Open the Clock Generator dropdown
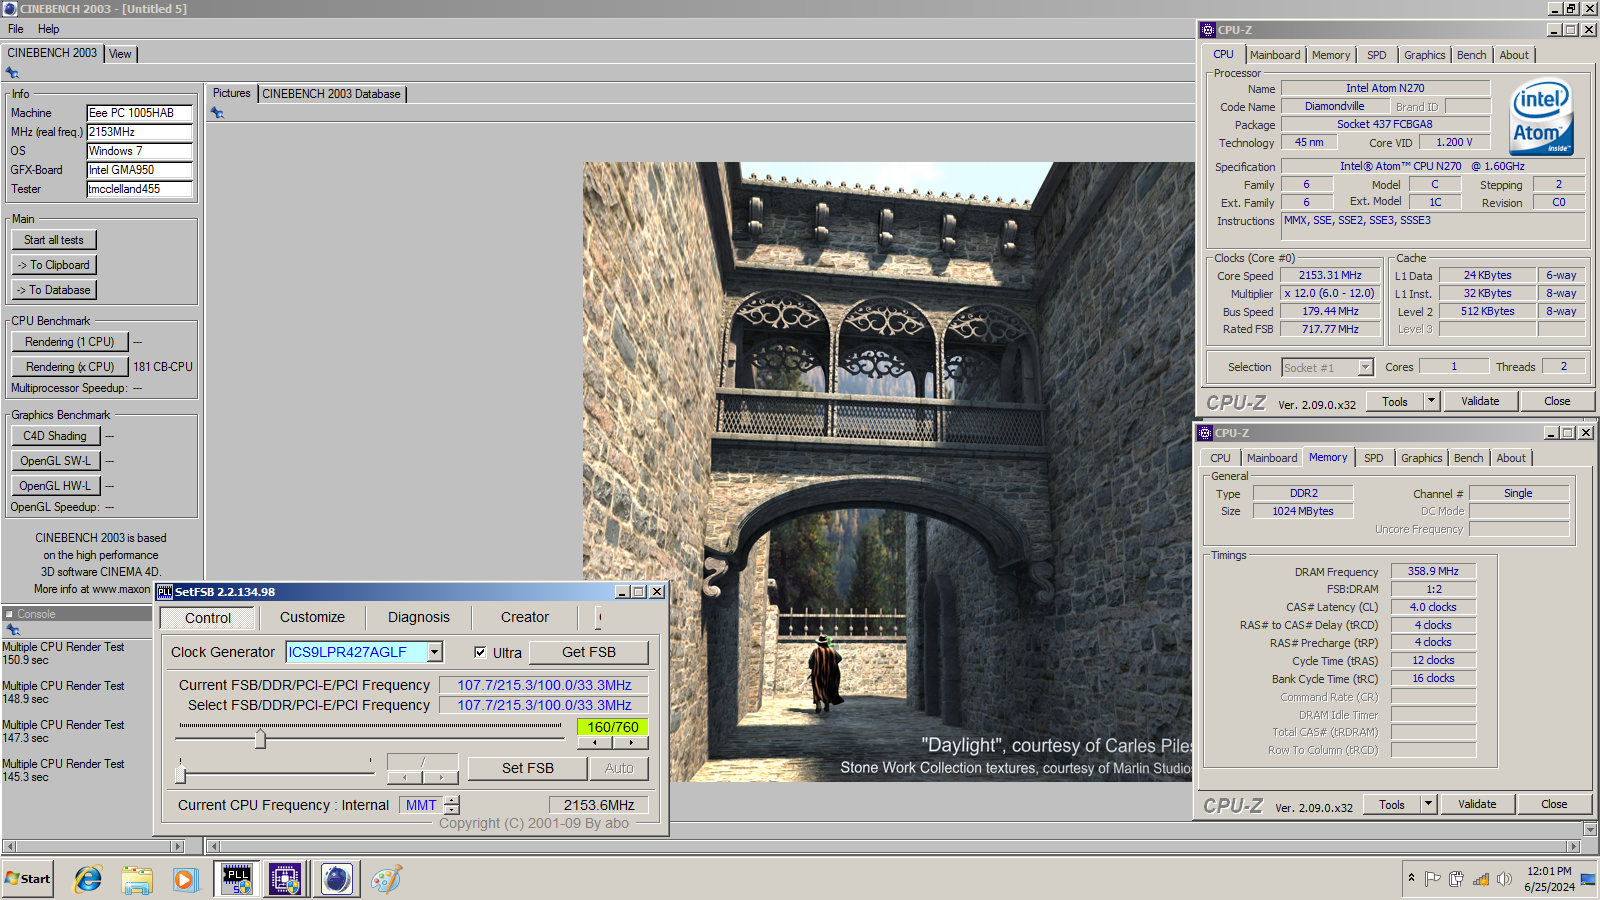 click(x=435, y=652)
